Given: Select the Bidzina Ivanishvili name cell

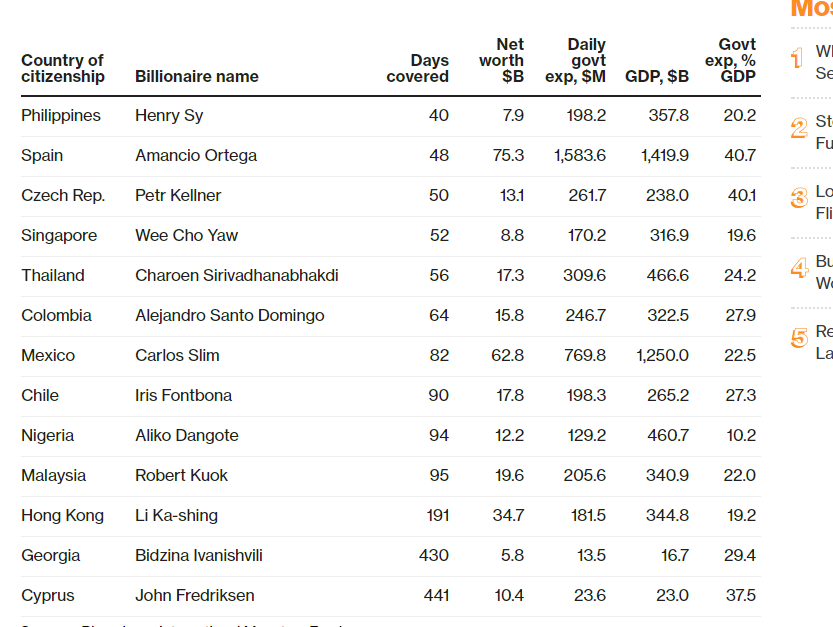Looking at the screenshot, I should 199,556.
